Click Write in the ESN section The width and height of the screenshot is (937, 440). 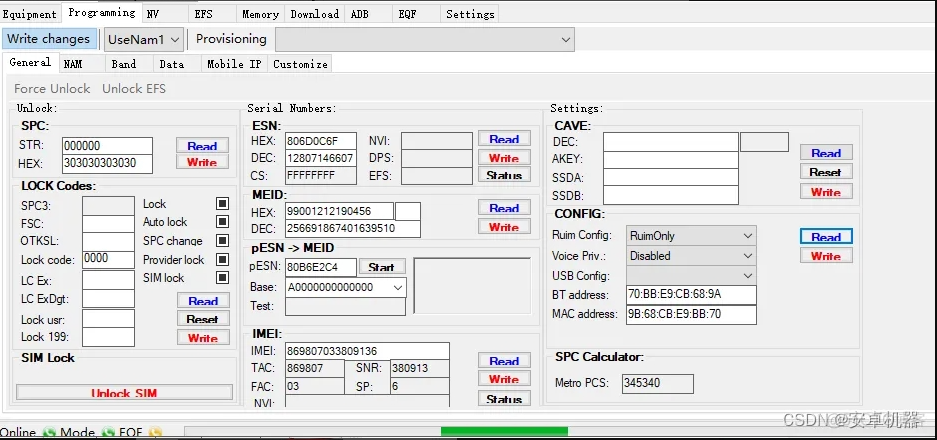click(504, 158)
